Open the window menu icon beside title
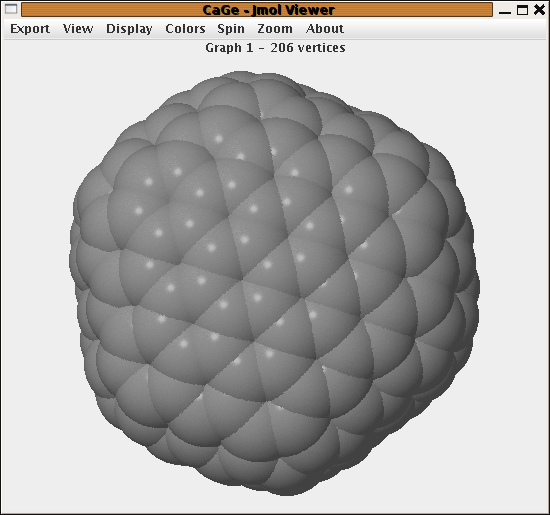This screenshot has width=550, height=515. [x=11, y=9]
